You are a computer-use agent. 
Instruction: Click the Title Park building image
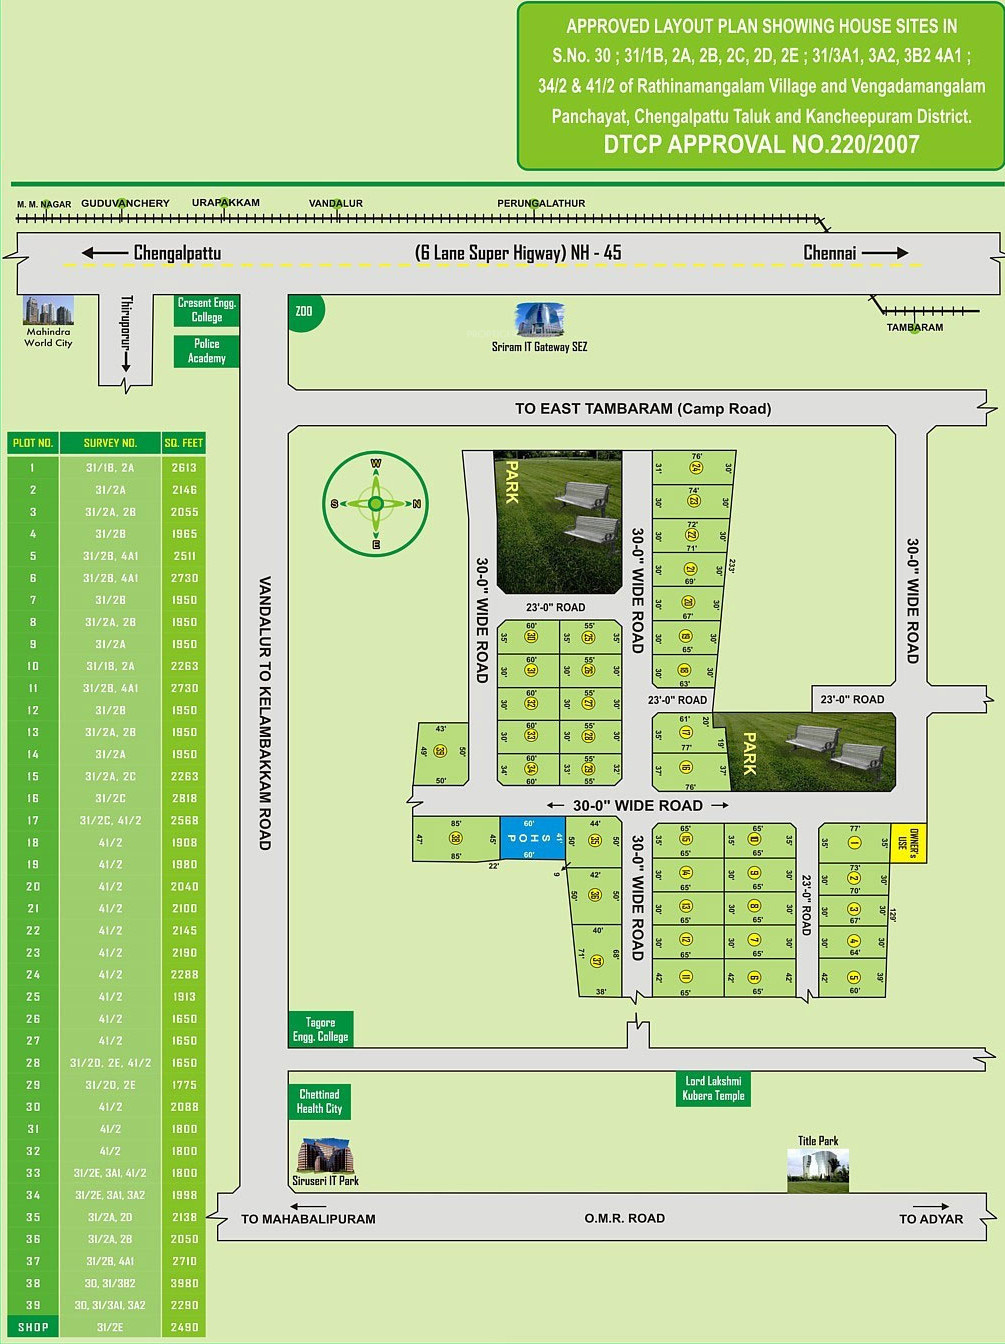818,1170
